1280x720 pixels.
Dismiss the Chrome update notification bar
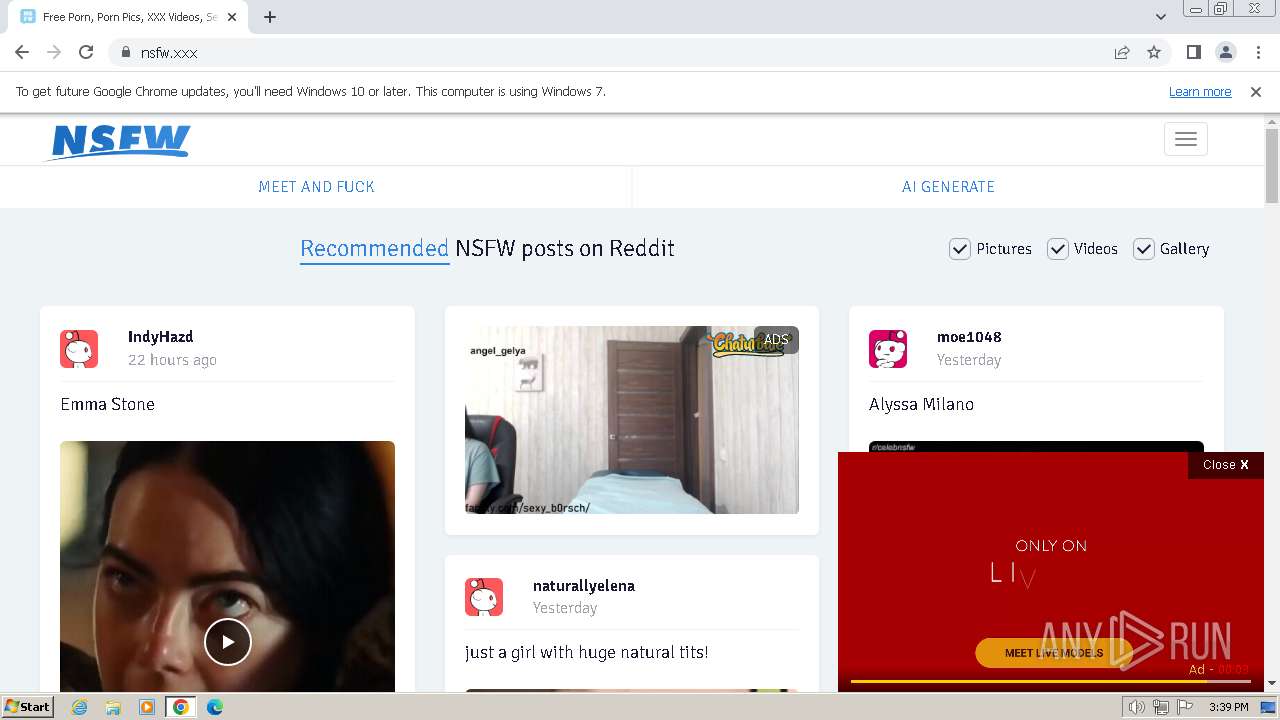tap(1256, 91)
